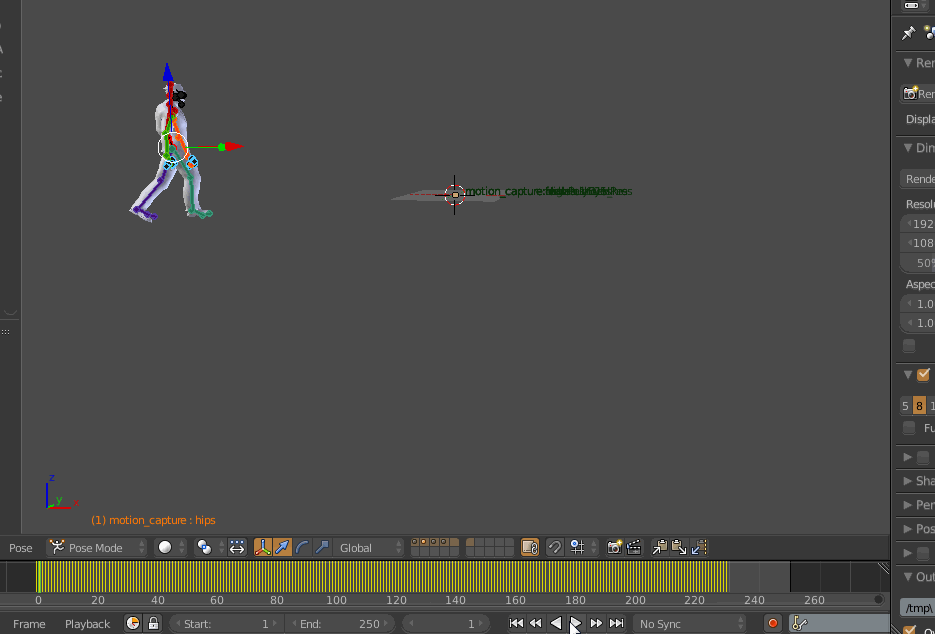
Task: Toggle manipulate center points icon
Action: (237, 548)
